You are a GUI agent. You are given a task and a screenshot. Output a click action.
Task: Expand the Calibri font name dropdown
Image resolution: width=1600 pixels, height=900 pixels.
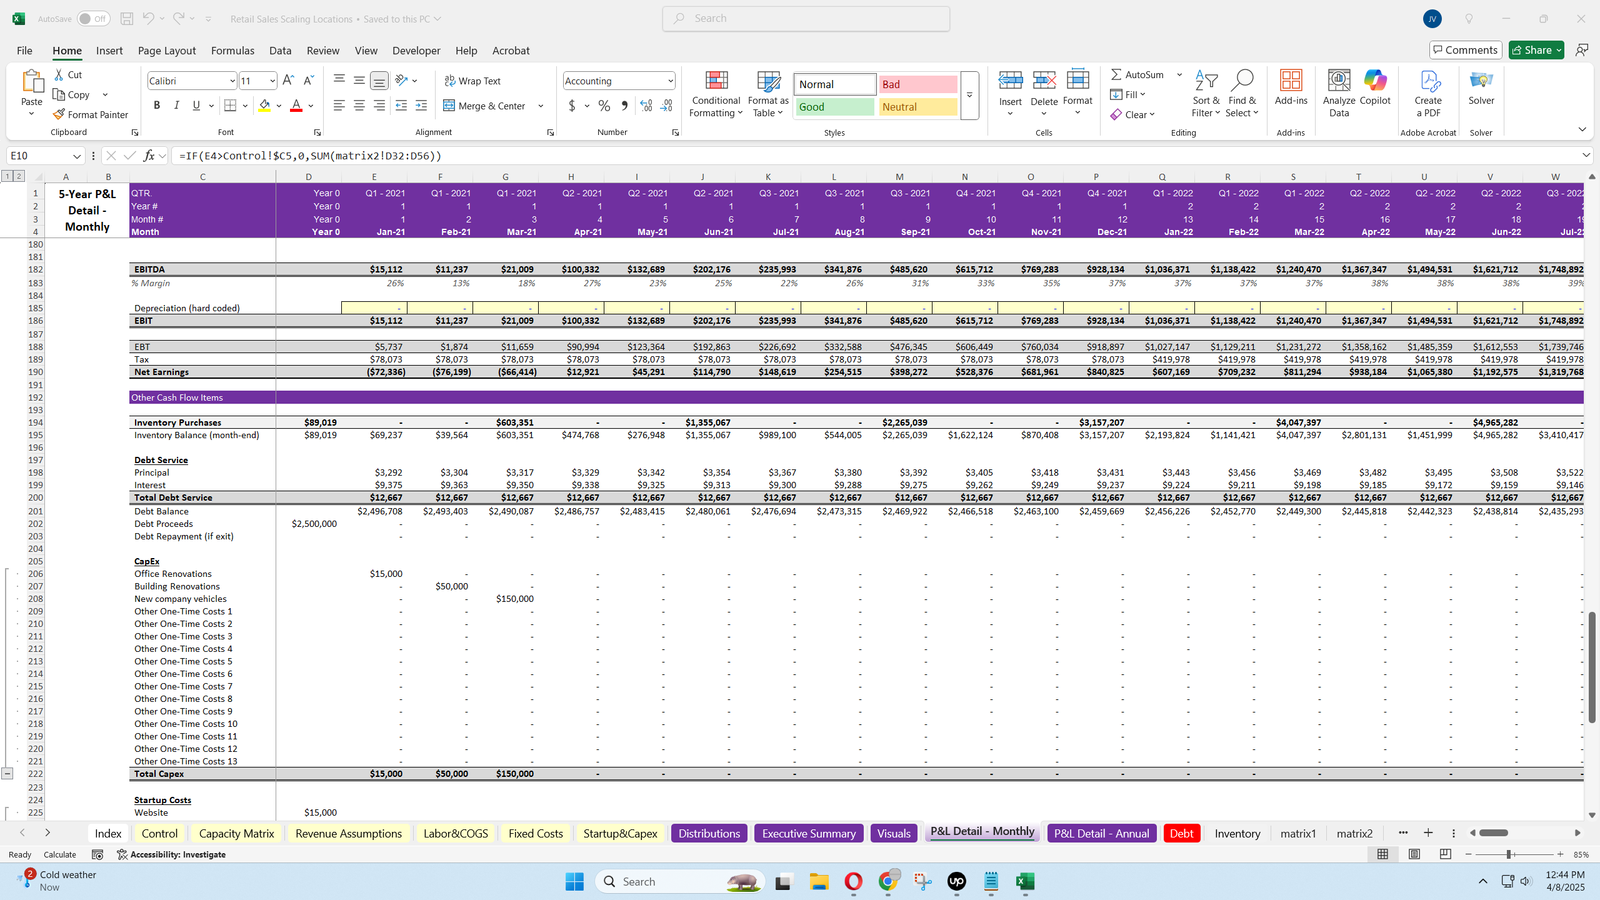232,81
